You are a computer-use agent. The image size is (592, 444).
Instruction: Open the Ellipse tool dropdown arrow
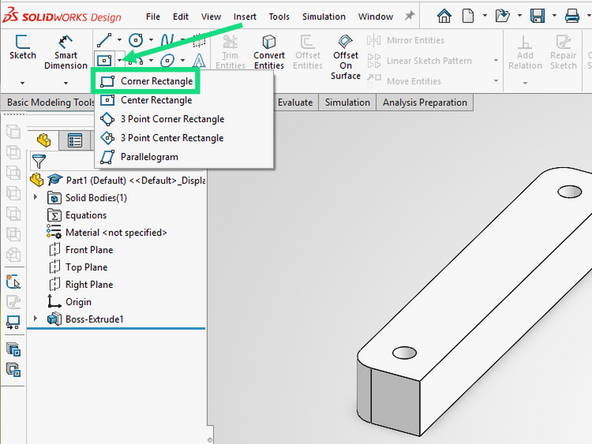[183, 60]
